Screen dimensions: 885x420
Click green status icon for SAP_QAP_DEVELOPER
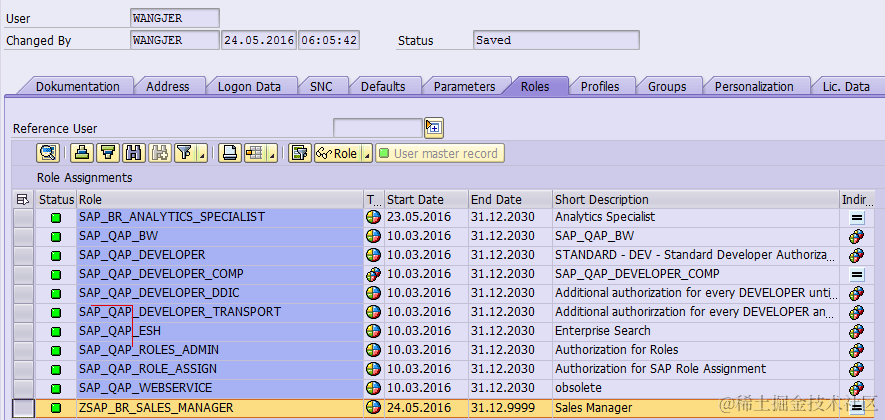click(x=56, y=255)
